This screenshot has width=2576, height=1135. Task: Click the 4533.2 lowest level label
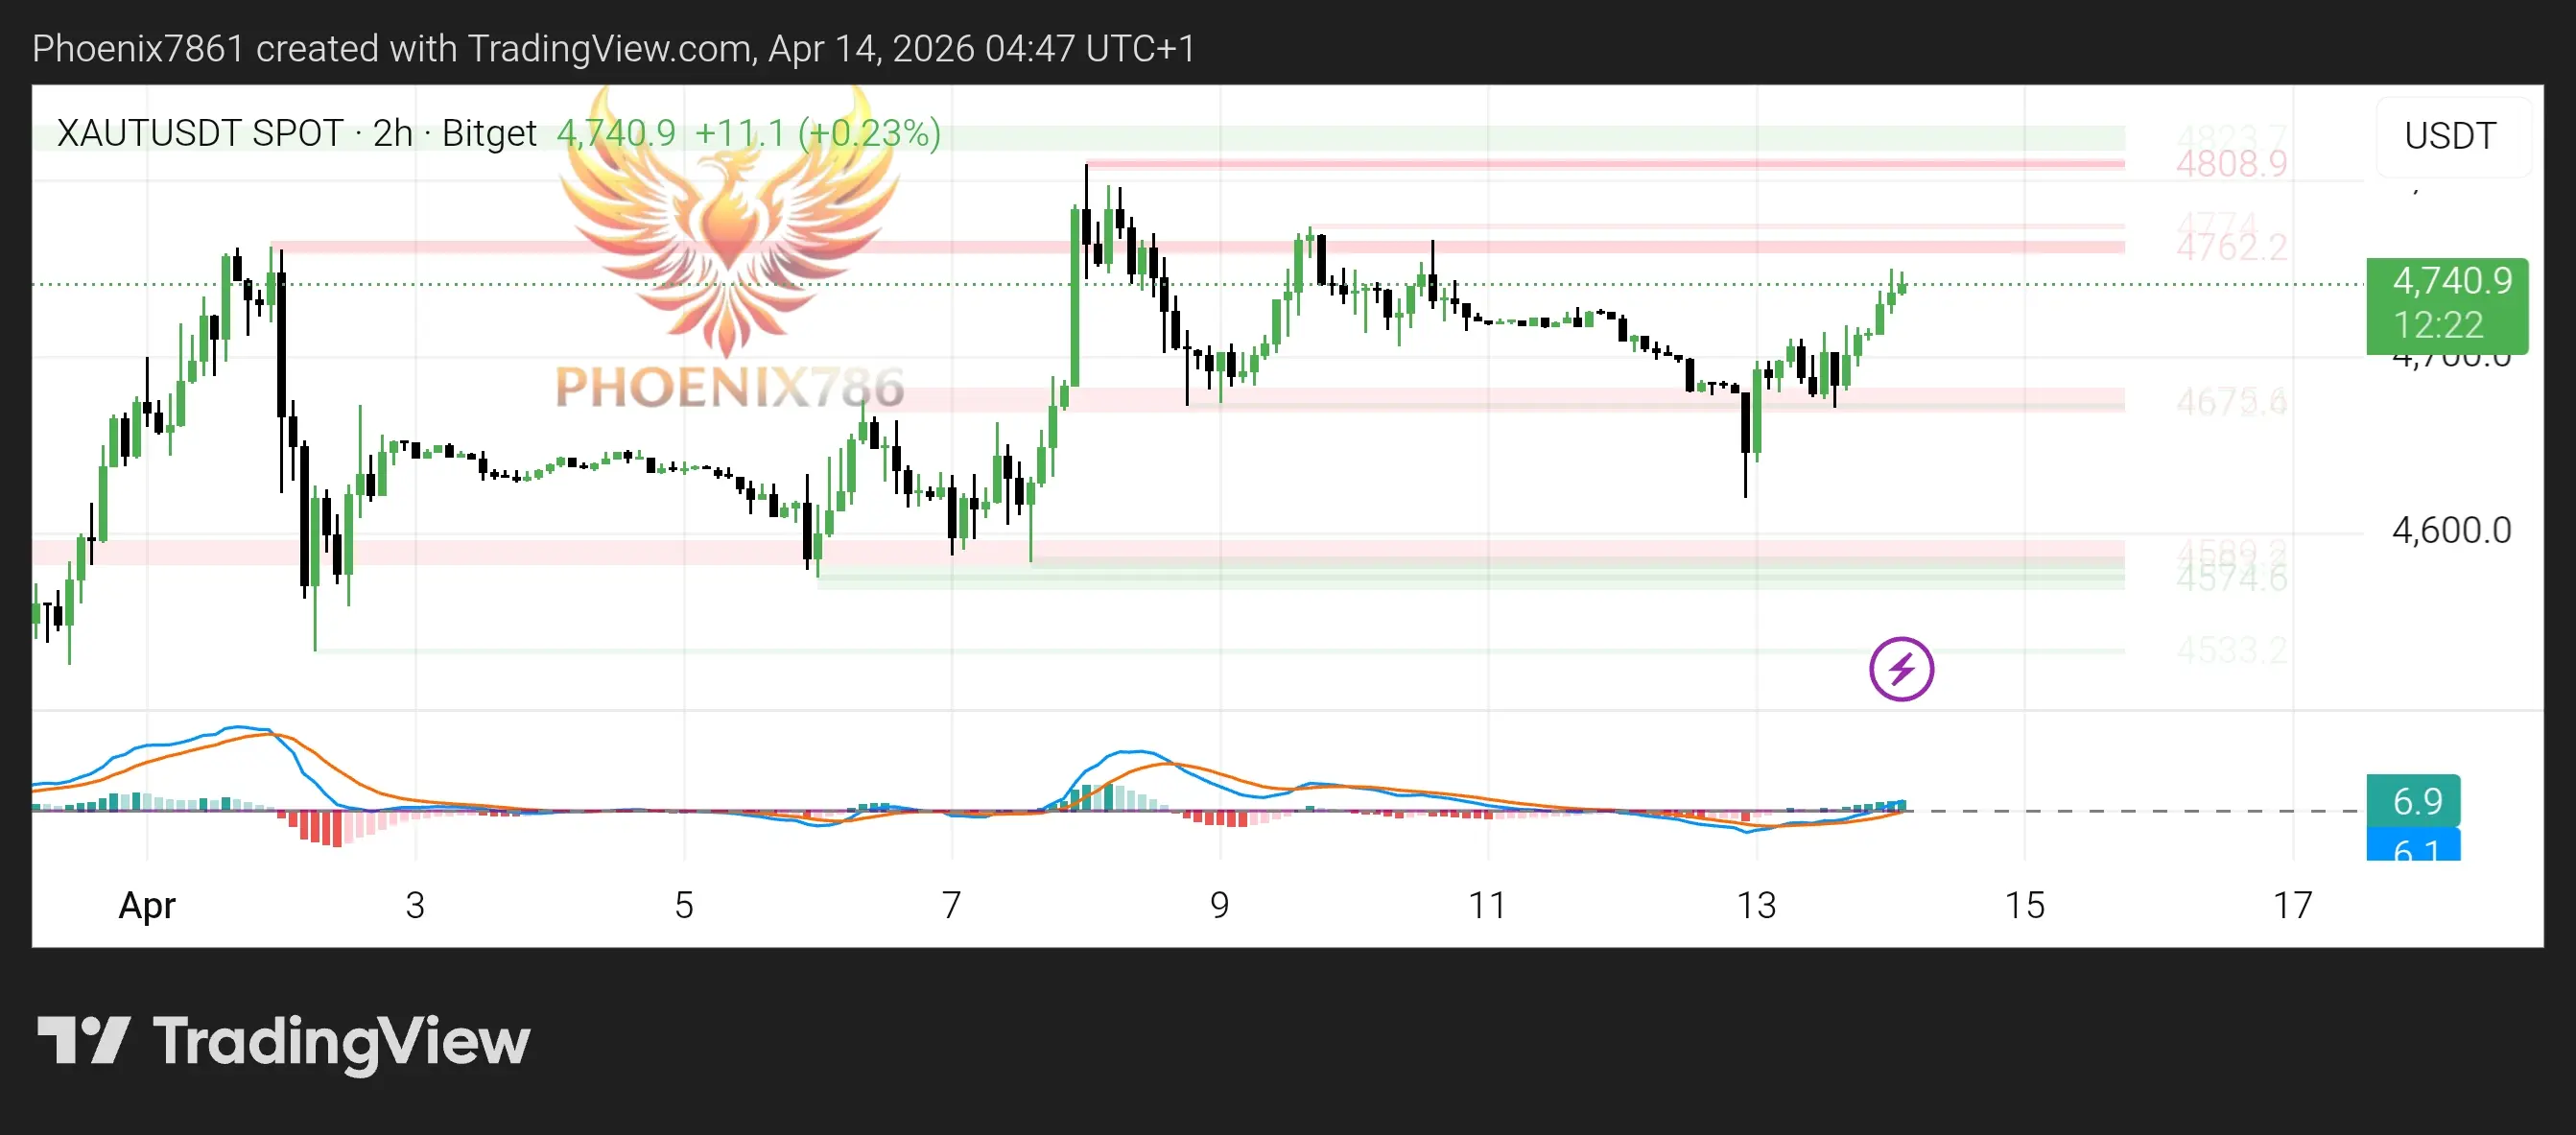(2231, 651)
